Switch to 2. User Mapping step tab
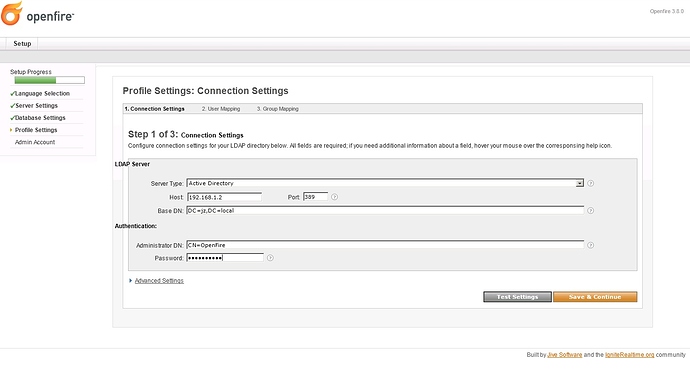The height and width of the screenshot is (389, 690). [221, 109]
